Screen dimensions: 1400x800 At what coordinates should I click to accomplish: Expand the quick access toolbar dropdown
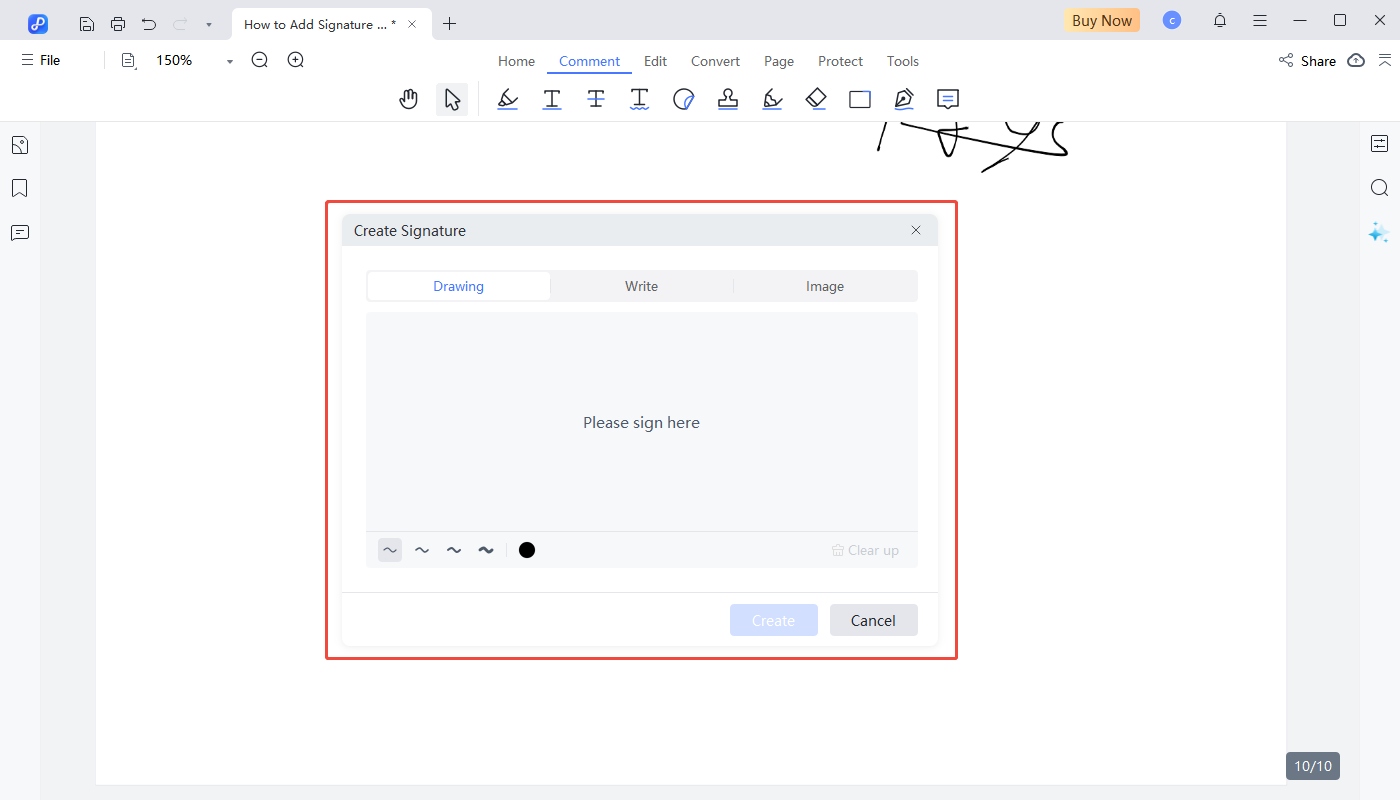[x=209, y=24]
